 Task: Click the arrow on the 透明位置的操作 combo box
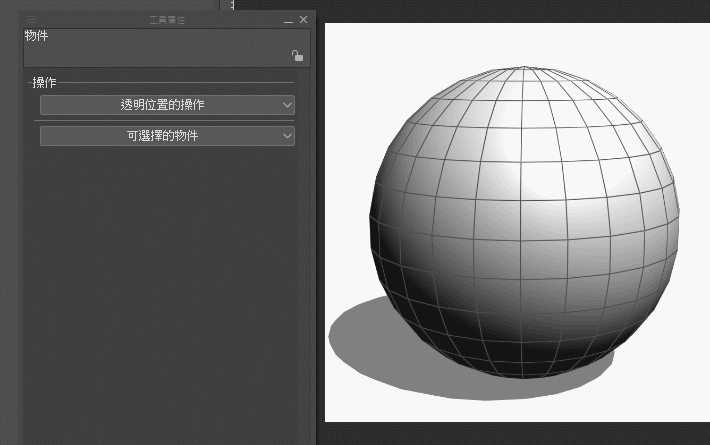[288, 105]
